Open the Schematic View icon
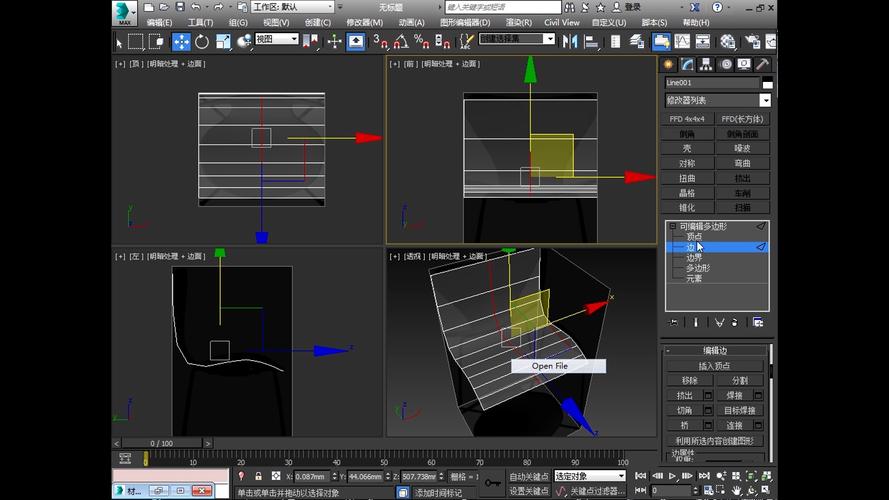The width and height of the screenshot is (889, 500). [703, 42]
